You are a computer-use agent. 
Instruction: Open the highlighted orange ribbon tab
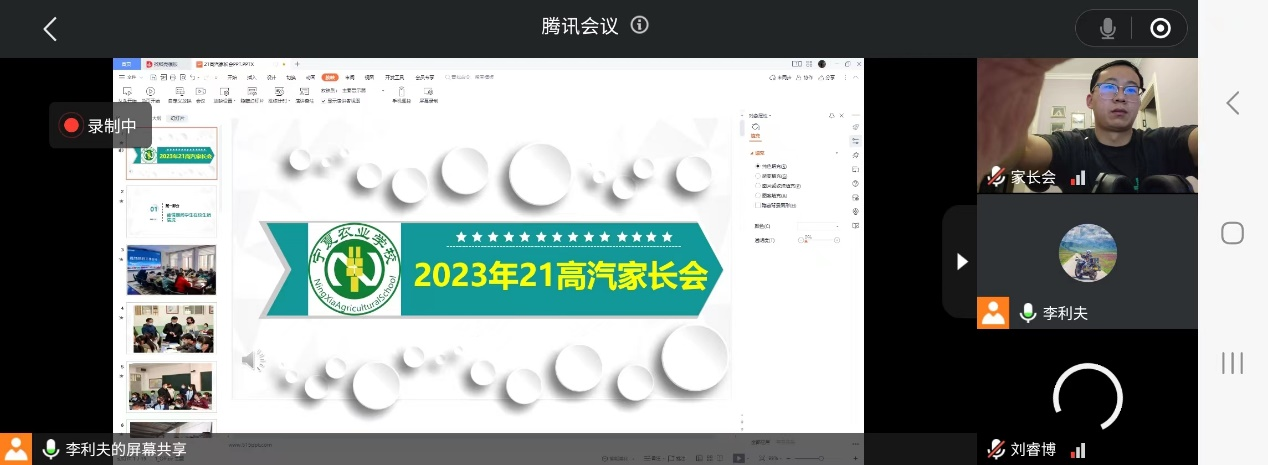pyautogui.click(x=330, y=77)
